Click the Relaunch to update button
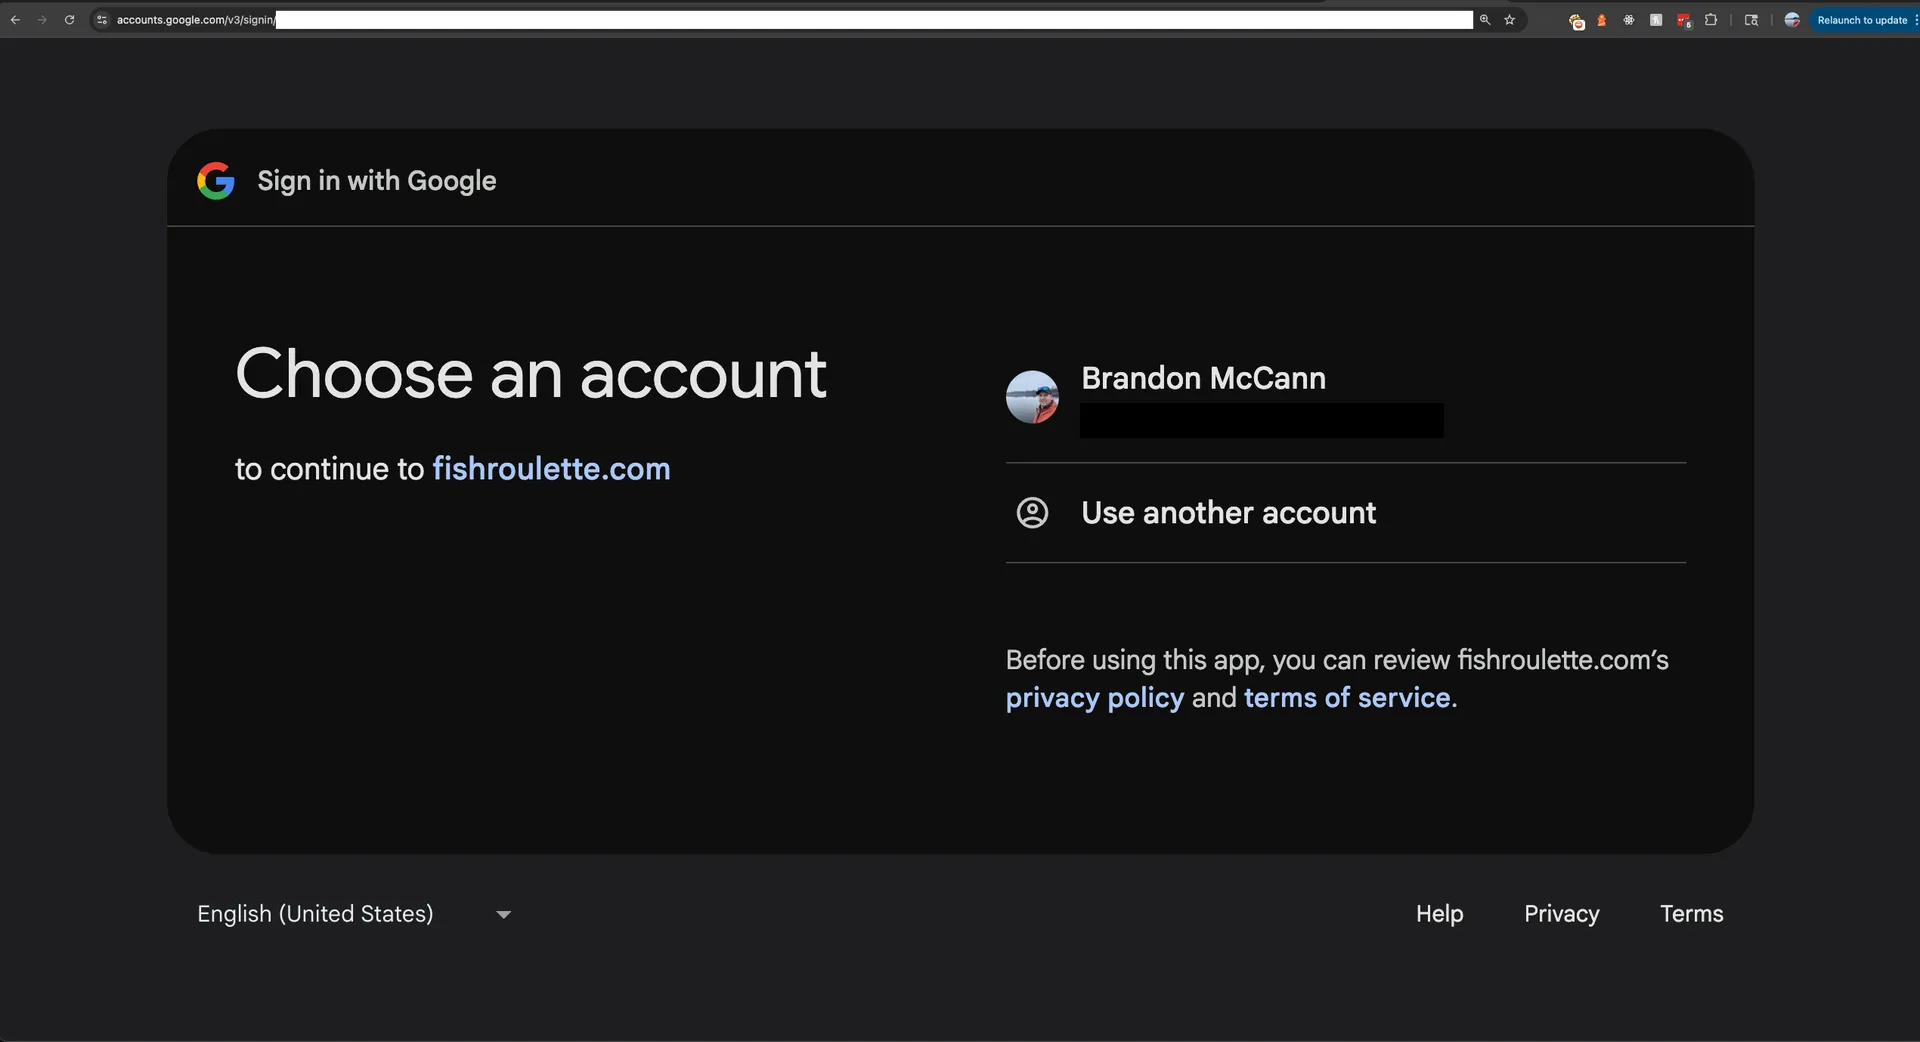 point(1861,20)
